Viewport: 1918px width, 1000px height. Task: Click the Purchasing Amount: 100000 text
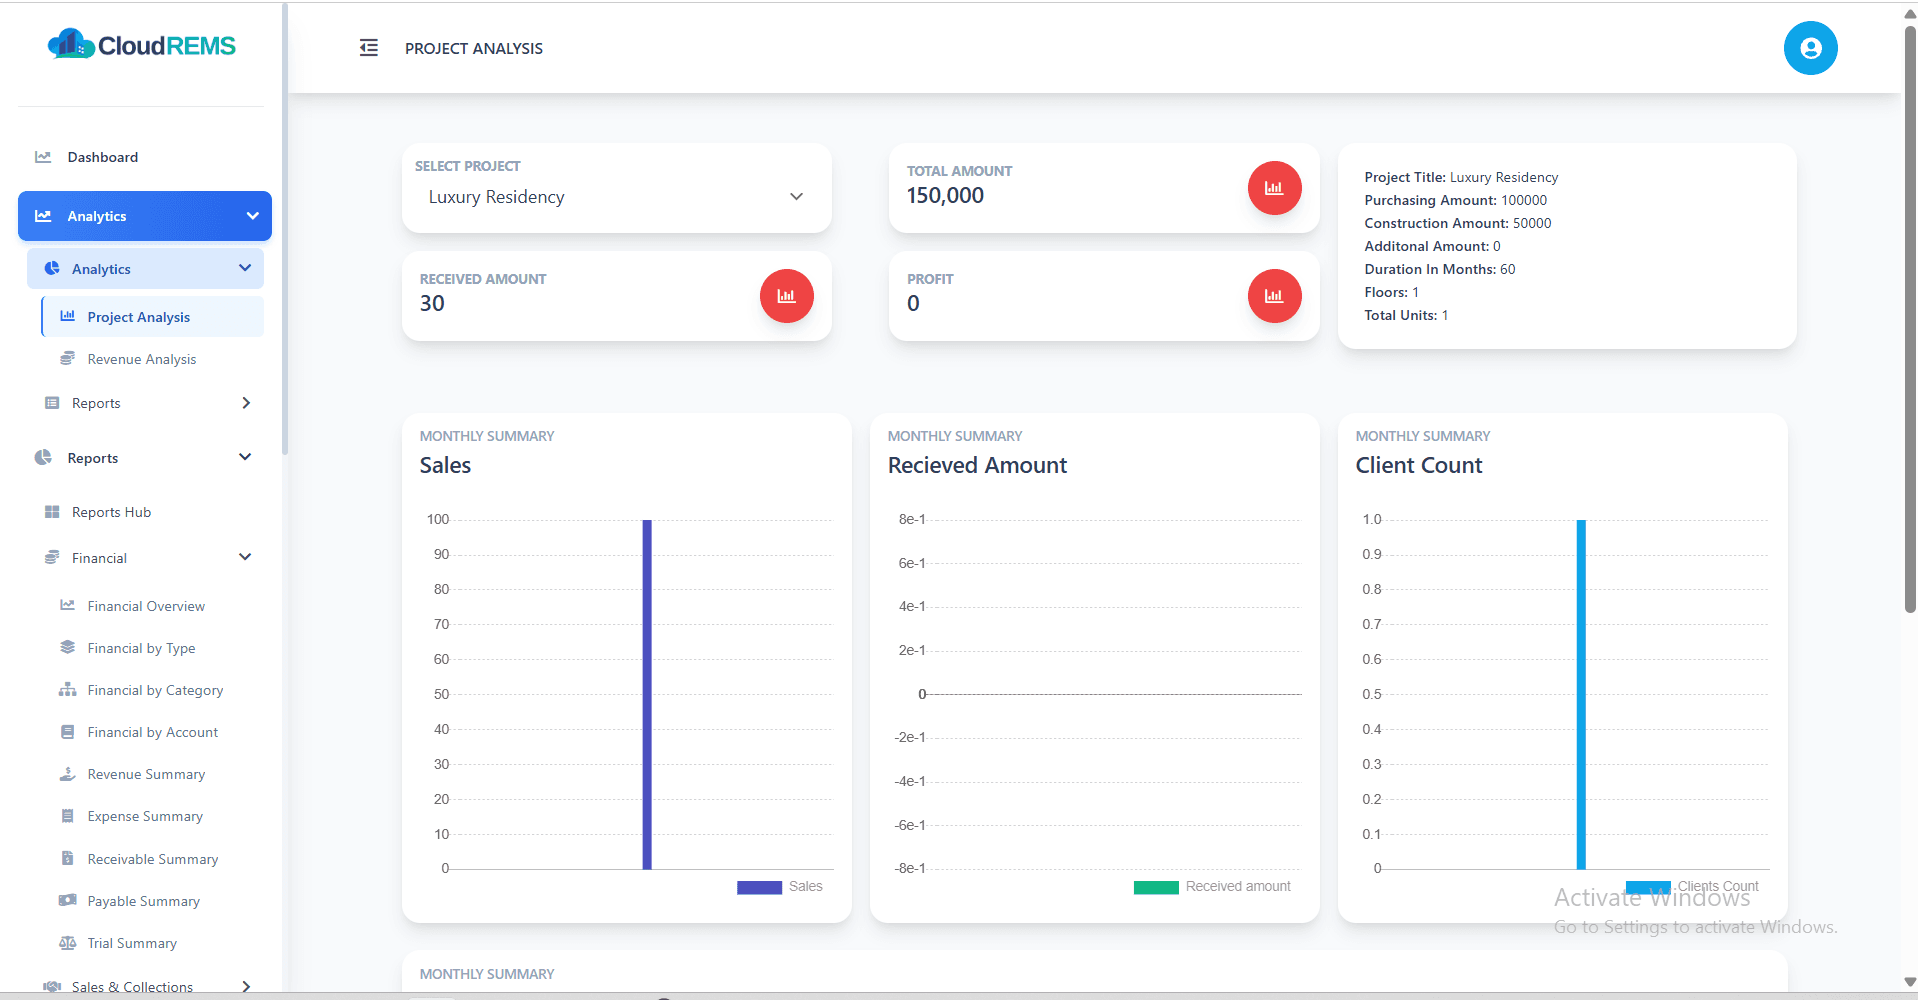coord(1455,200)
